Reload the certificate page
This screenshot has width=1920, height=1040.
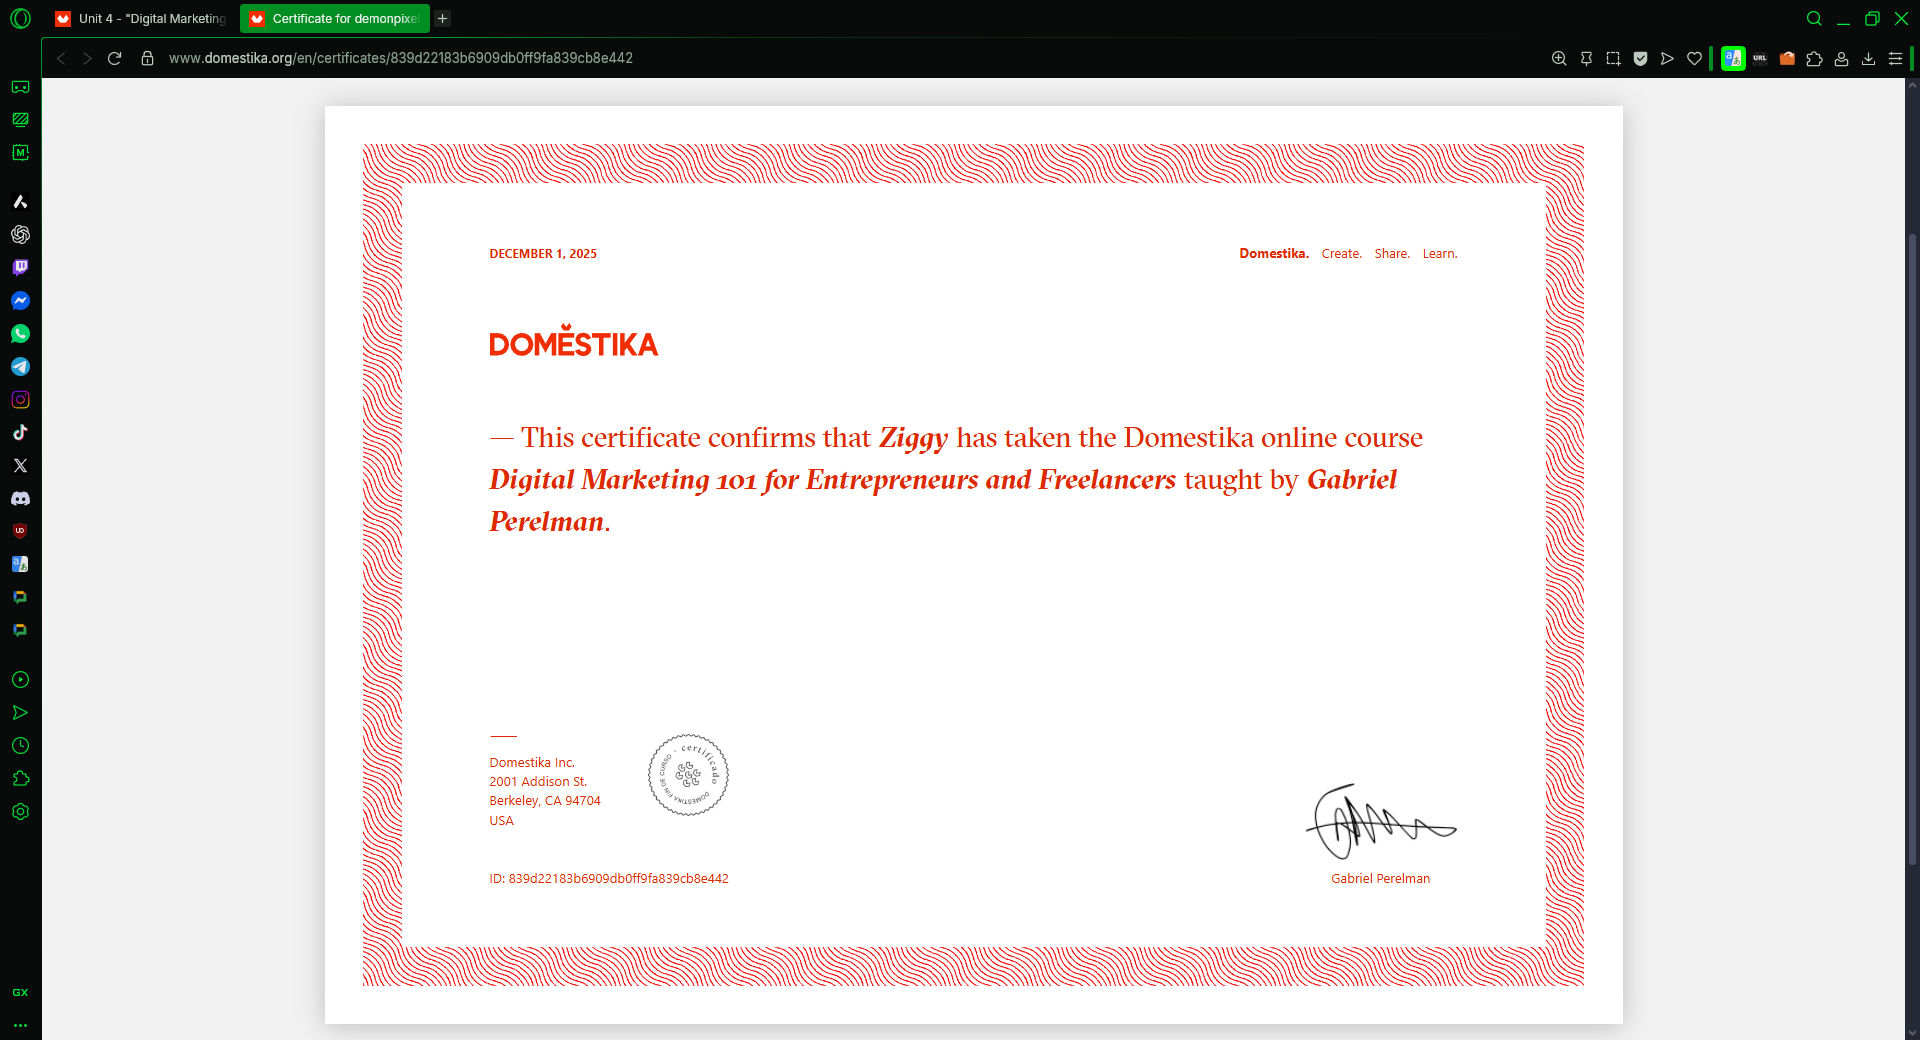(x=115, y=59)
